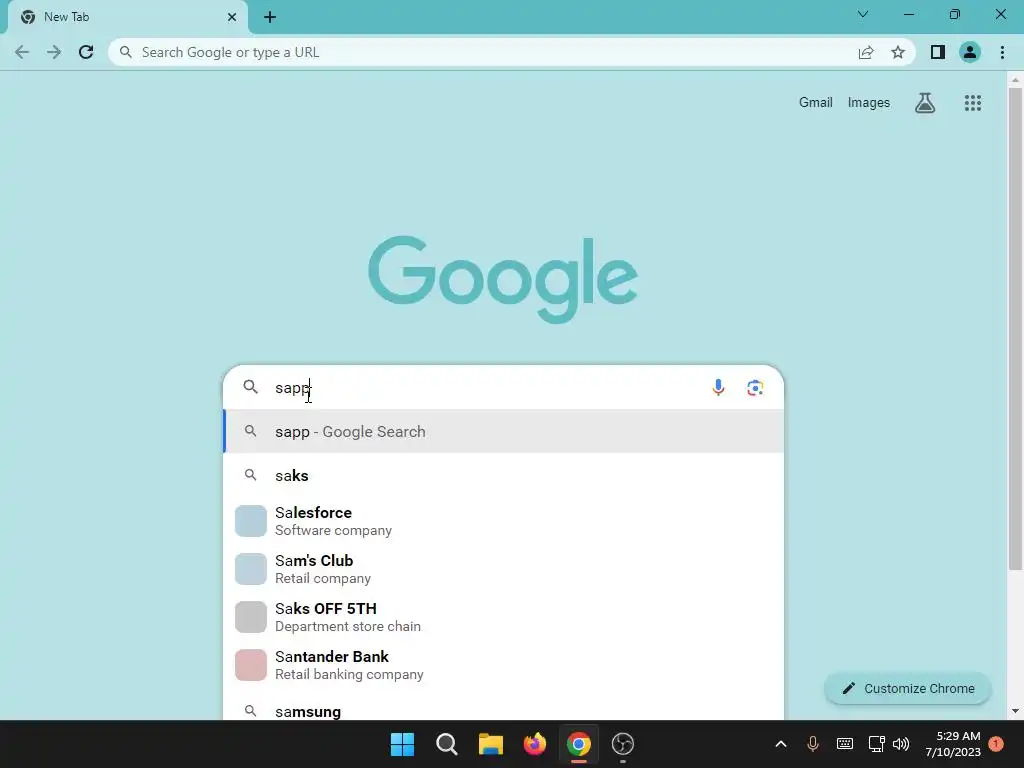Viewport: 1024px width, 768px height.
Task: Open the Chrome profile avatar
Action: pyautogui.click(x=970, y=52)
